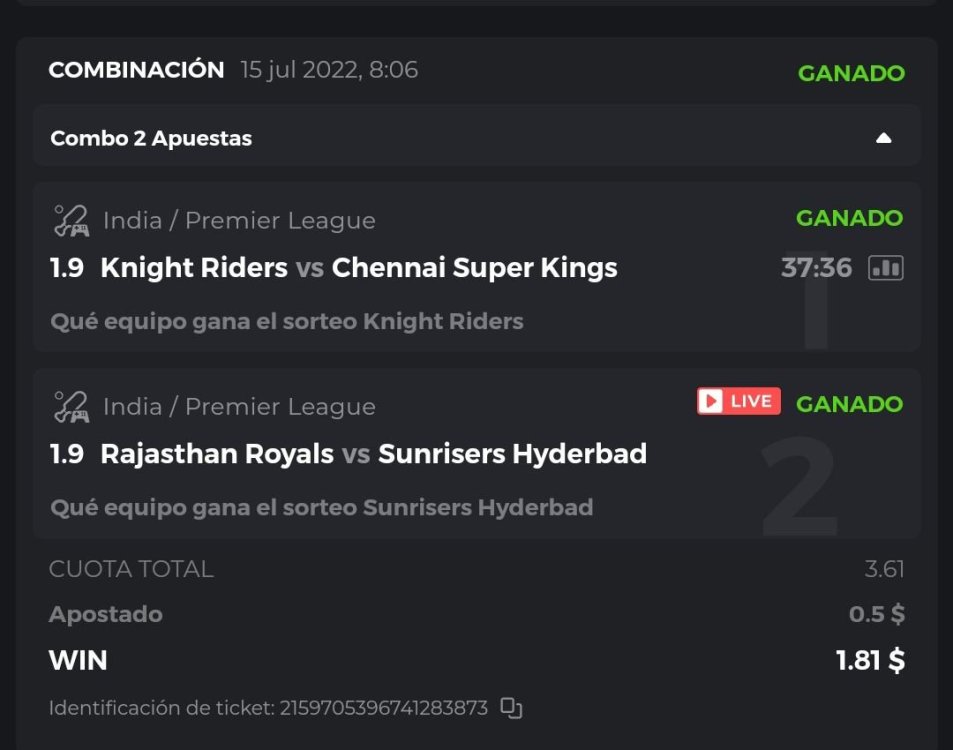Screen dimensions: 953x750
Task: Open the Chennai Super Kings team name
Action: [474, 268]
